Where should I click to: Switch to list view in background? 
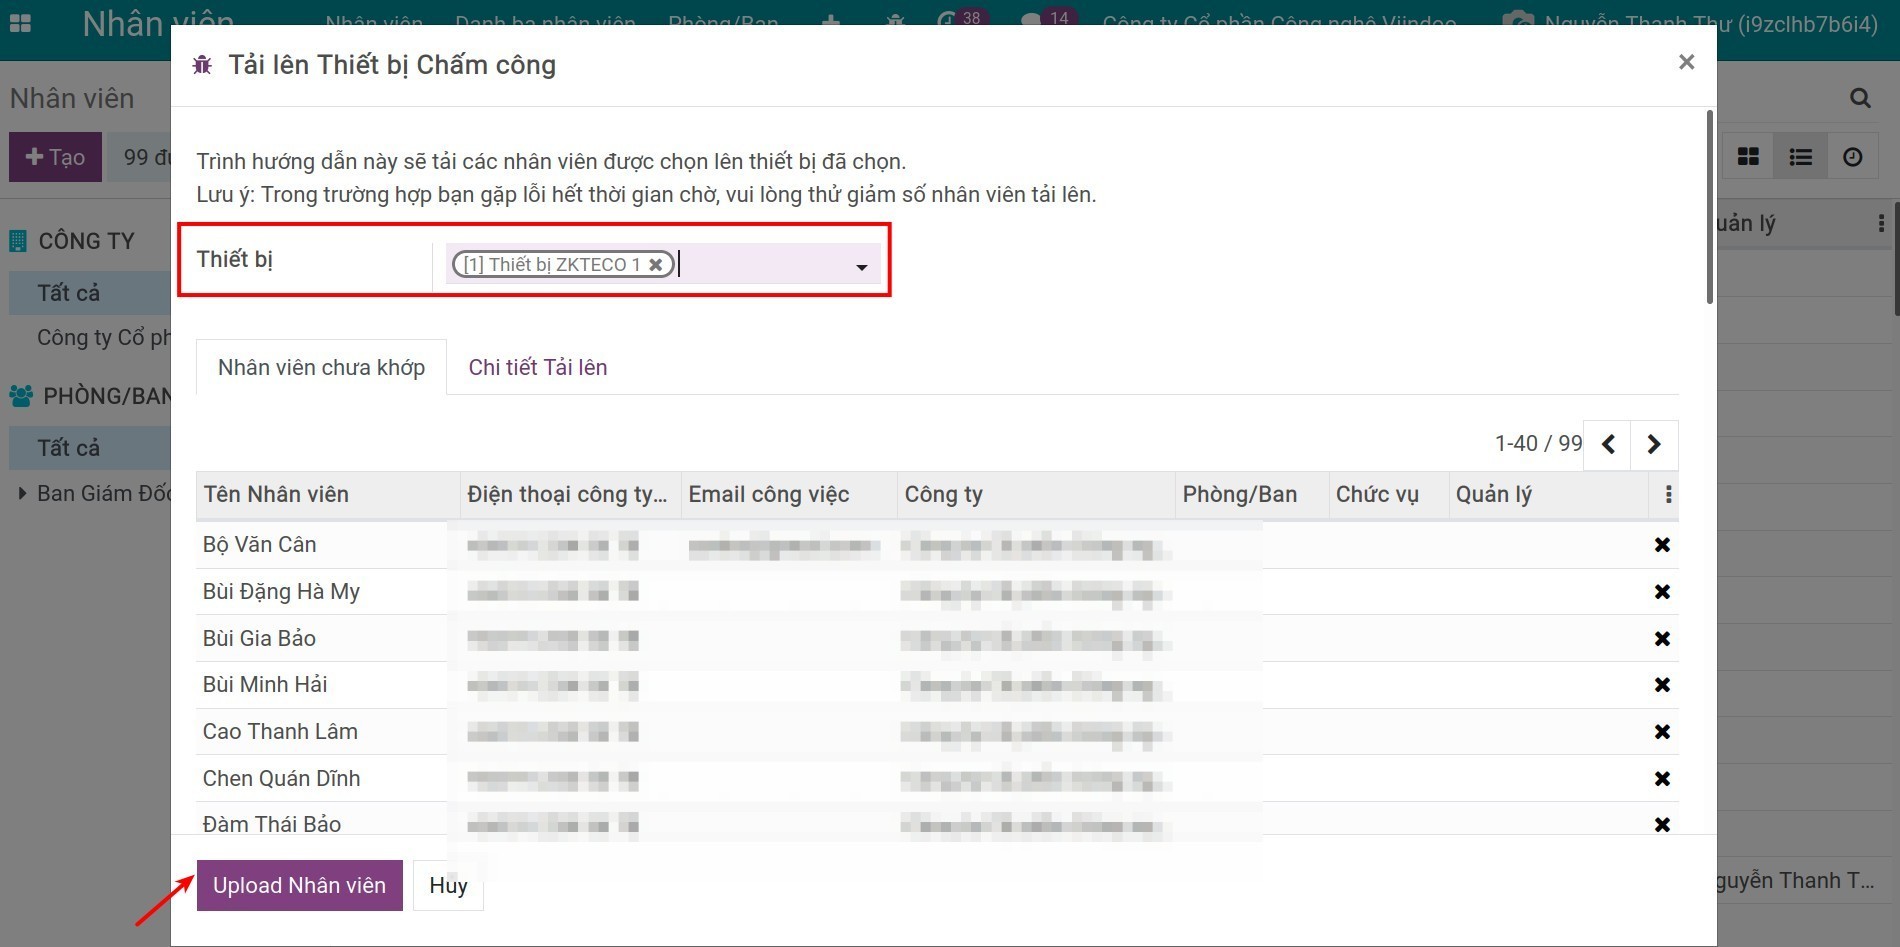coord(1800,157)
